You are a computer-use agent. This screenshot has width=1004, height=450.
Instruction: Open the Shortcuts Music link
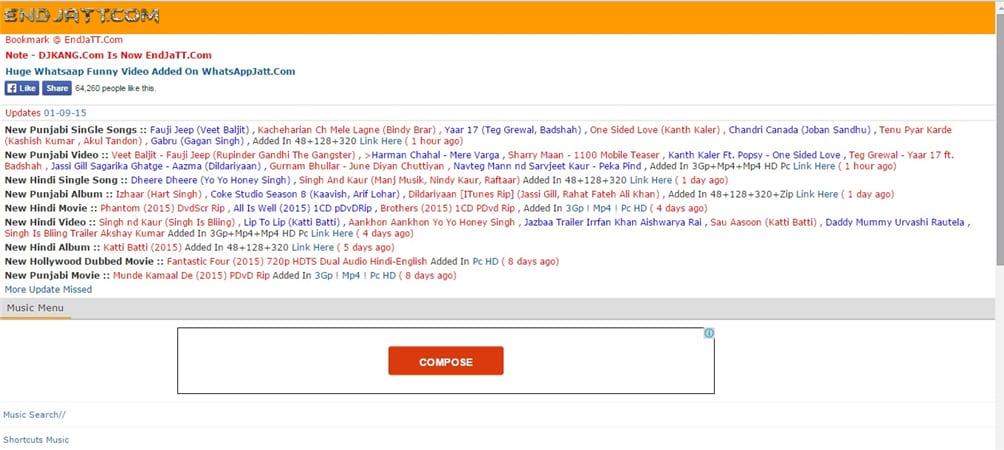[36, 440]
